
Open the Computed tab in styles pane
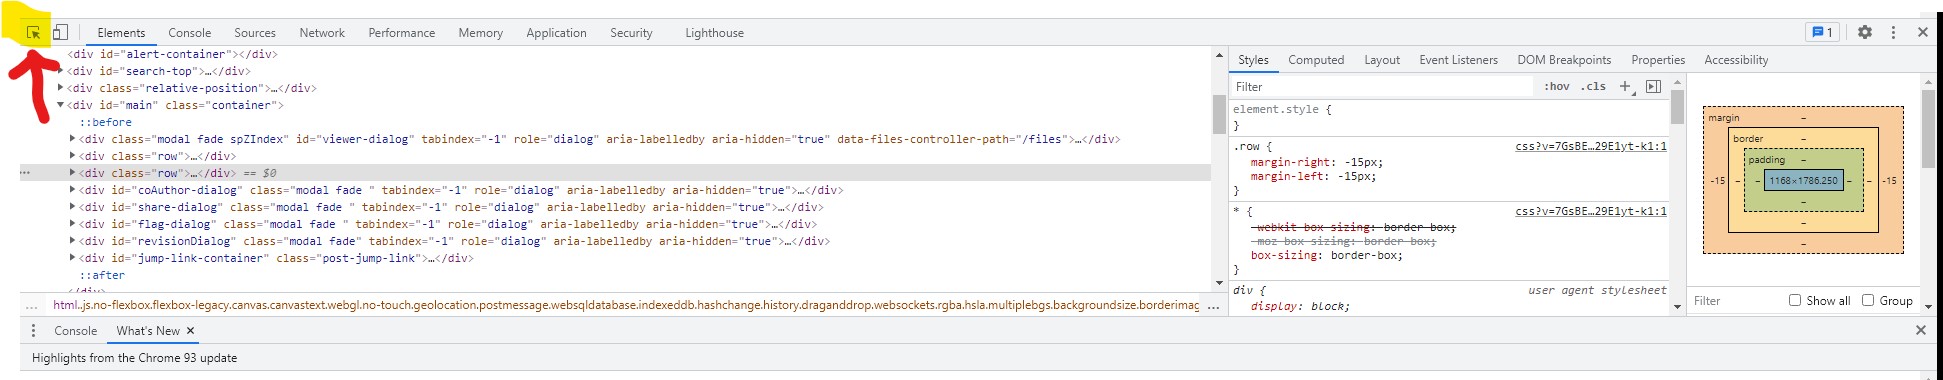coord(1316,60)
